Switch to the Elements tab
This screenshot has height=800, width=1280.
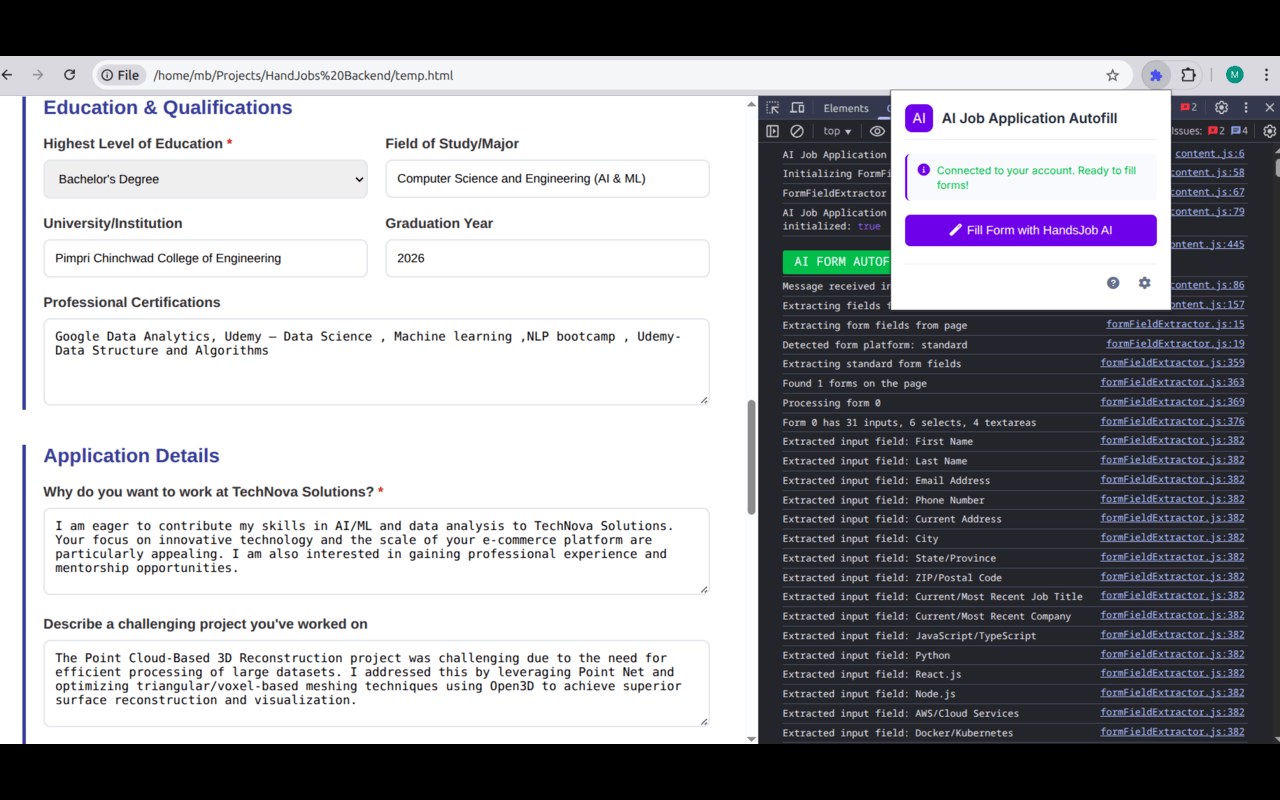point(846,108)
